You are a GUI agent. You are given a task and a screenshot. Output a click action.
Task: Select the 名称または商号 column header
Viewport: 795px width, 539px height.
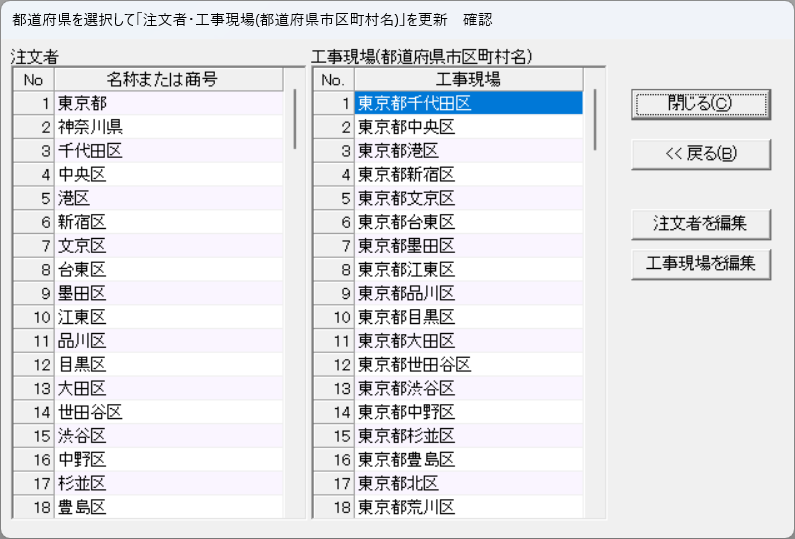click(x=168, y=80)
